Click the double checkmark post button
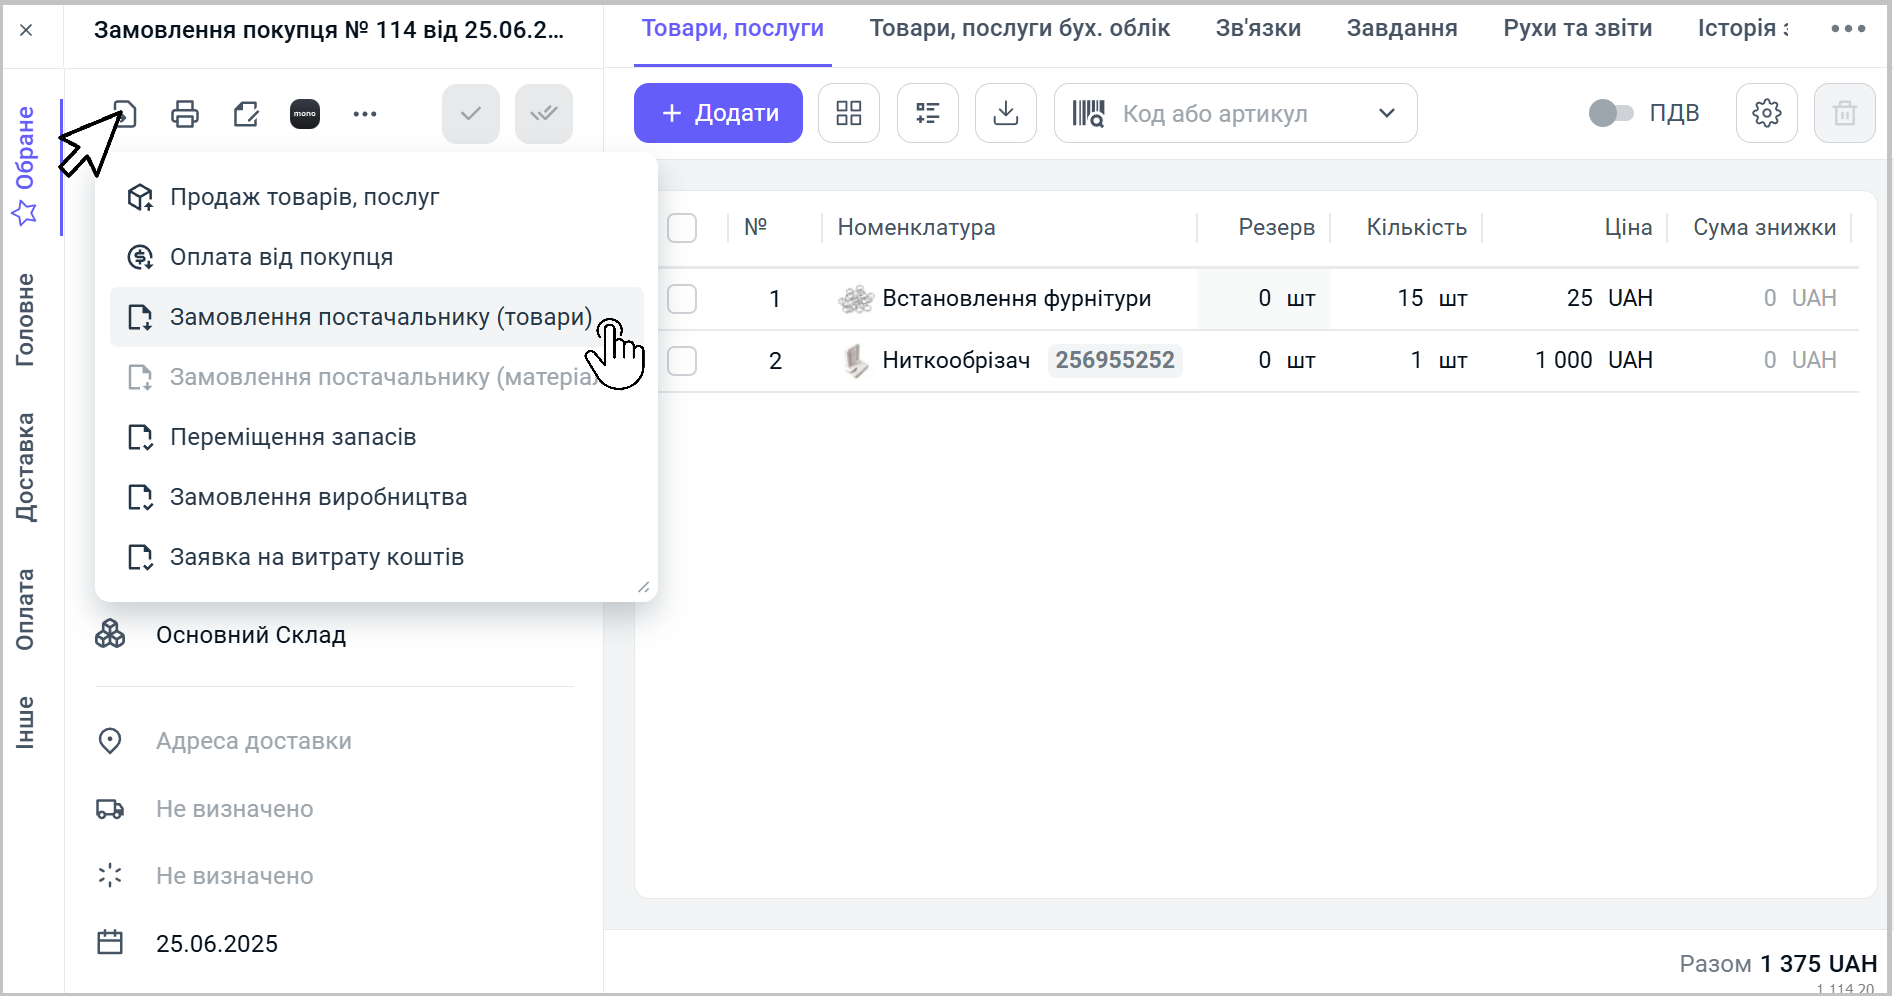The height and width of the screenshot is (996, 1894). coord(543,114)
